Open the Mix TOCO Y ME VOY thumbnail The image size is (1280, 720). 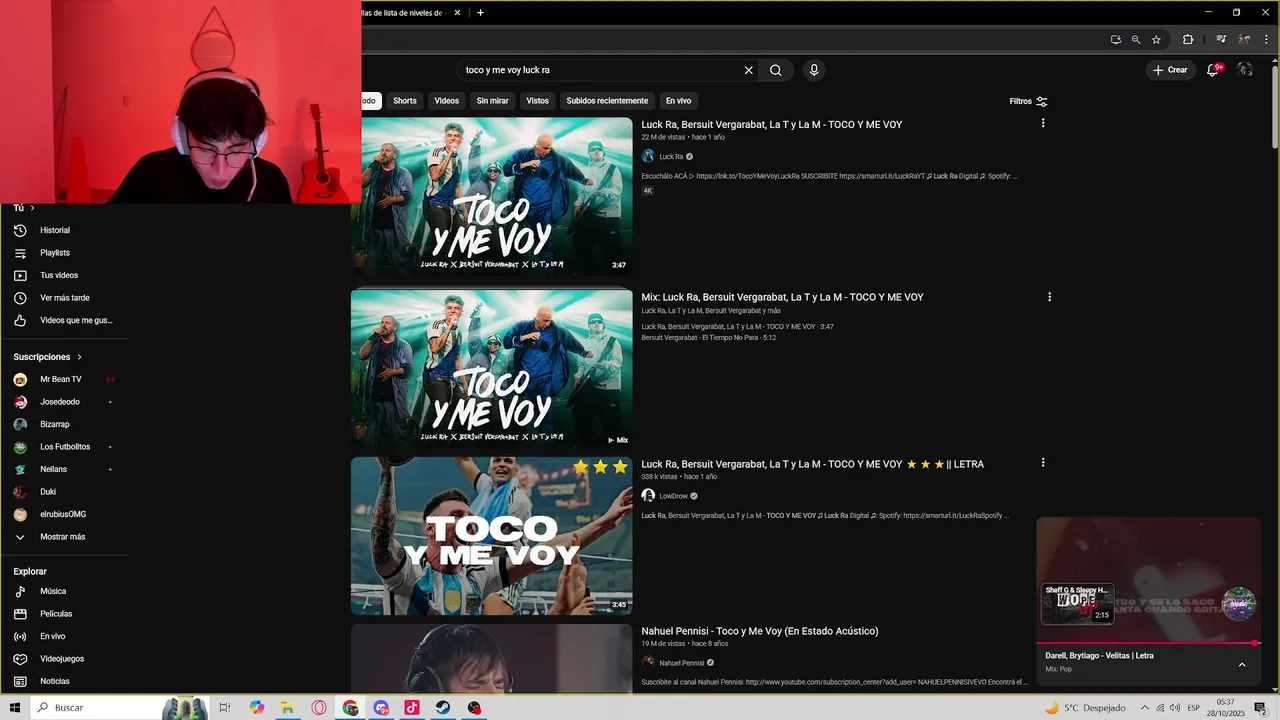[491, 367]
